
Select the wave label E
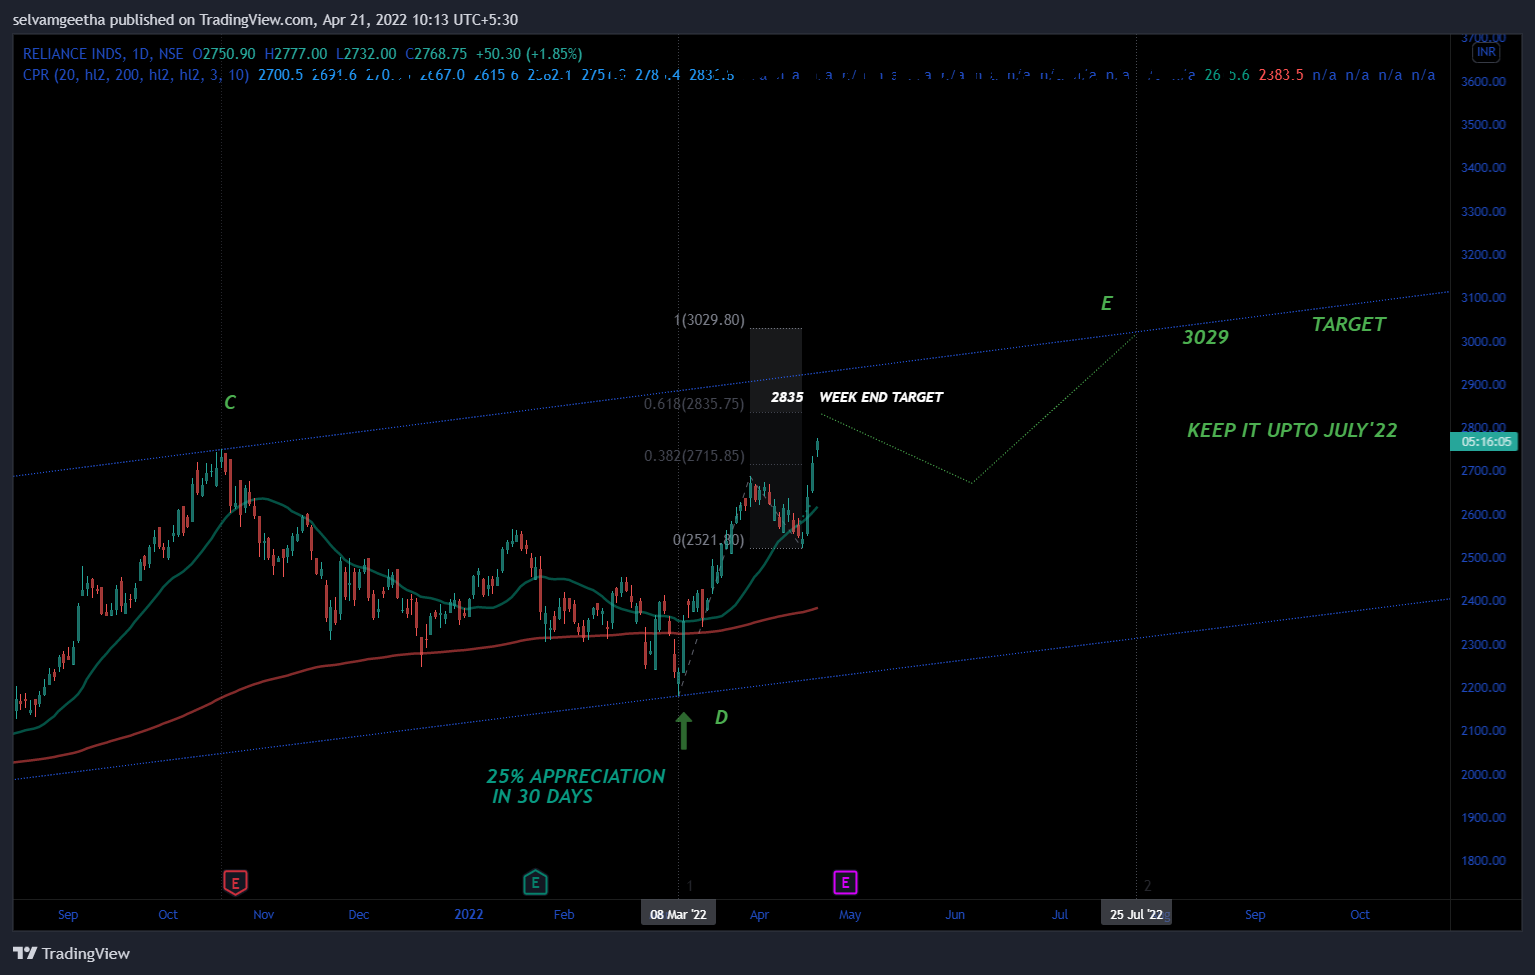[x=1106, y=303]
